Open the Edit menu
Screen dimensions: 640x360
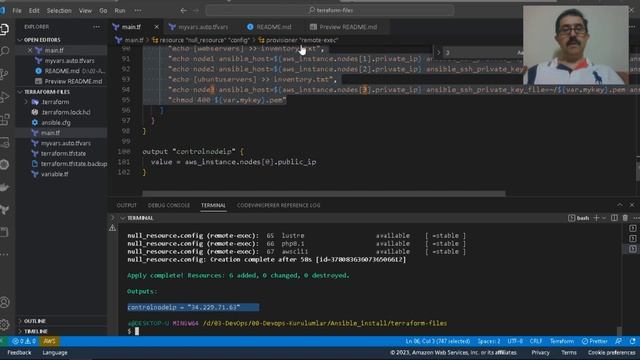coord(34,11)
